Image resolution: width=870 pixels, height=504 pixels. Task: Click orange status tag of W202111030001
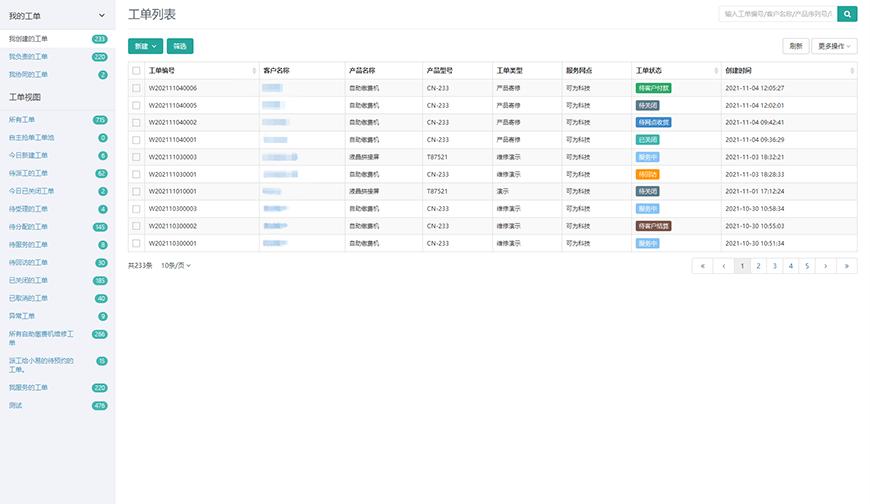point(648,174)
